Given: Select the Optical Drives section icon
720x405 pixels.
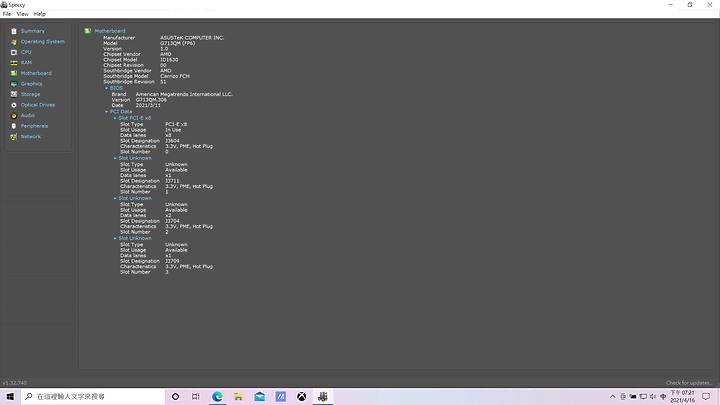Looking at the screenshot, I should (14, 105).
